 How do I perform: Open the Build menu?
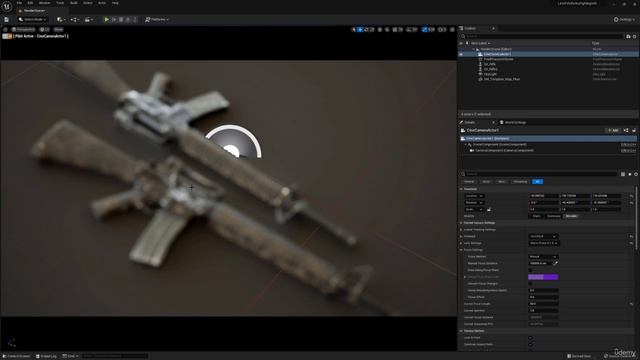click(74, 3)
